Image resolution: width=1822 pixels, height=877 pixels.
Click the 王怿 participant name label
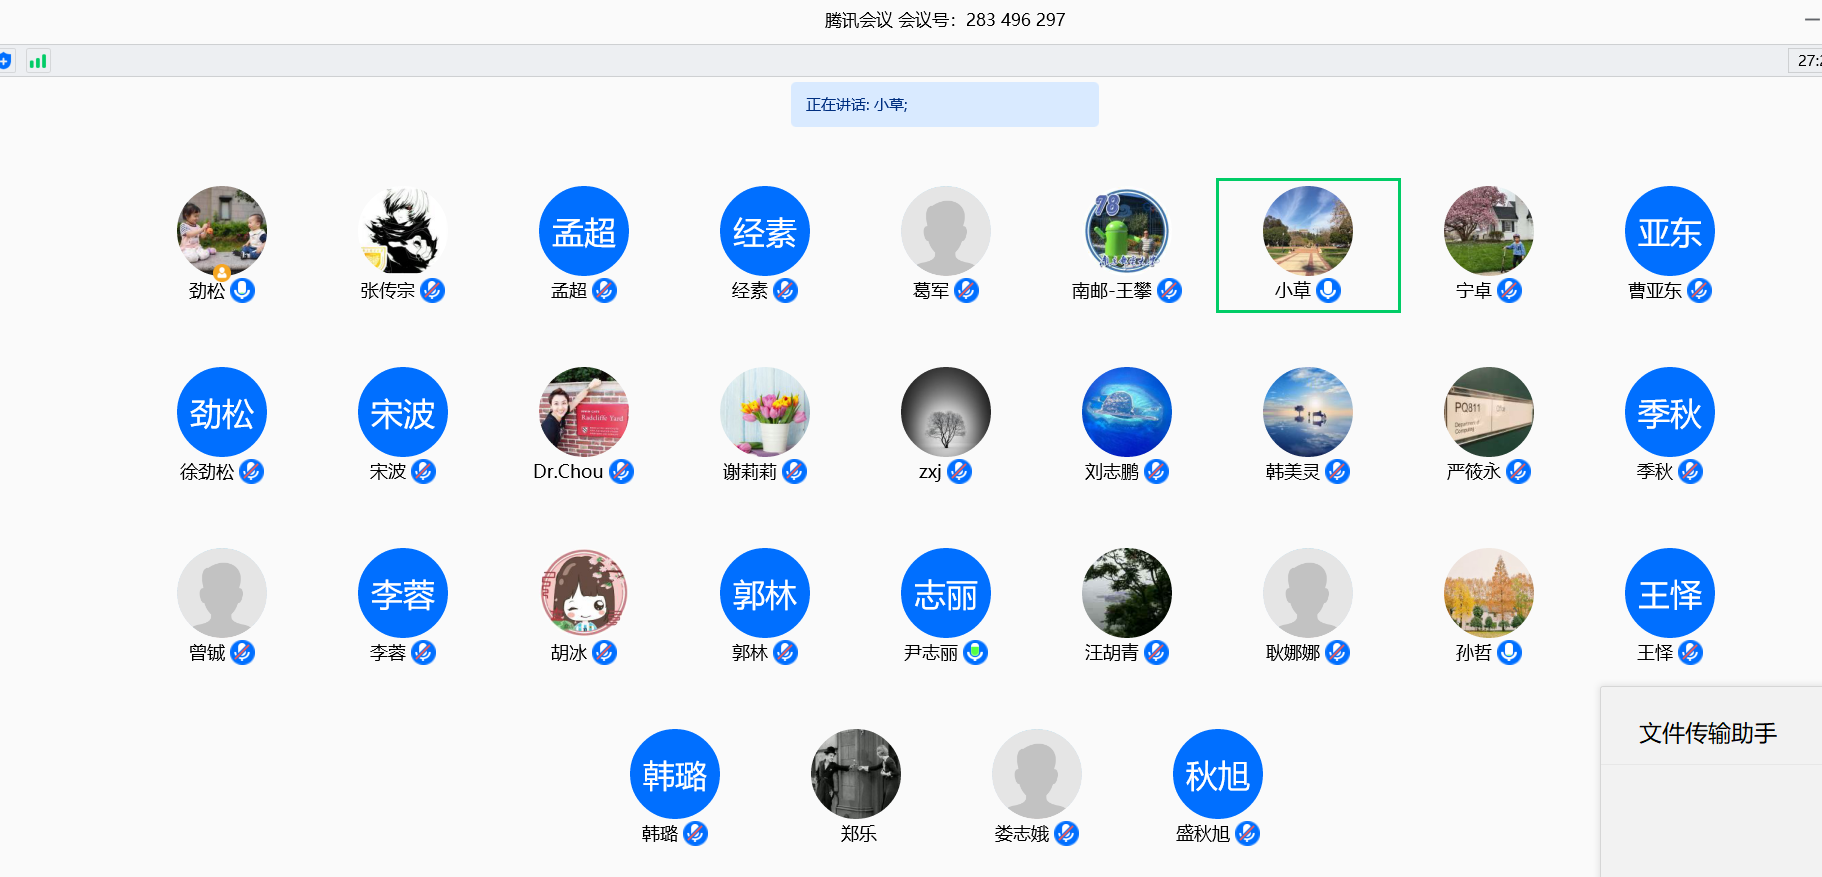pyautogui.click(x=1654, y=653)
